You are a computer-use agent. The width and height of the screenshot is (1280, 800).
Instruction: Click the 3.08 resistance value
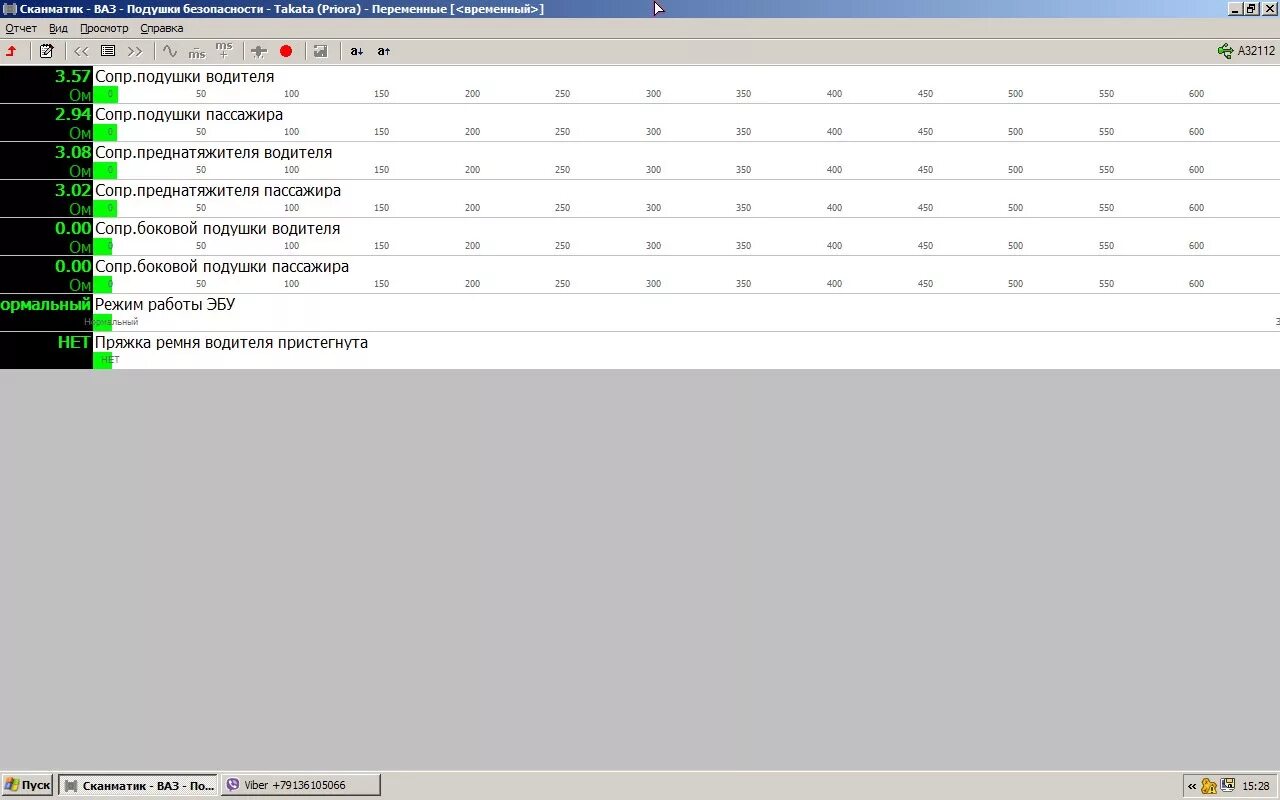click(x=73, y=152)
